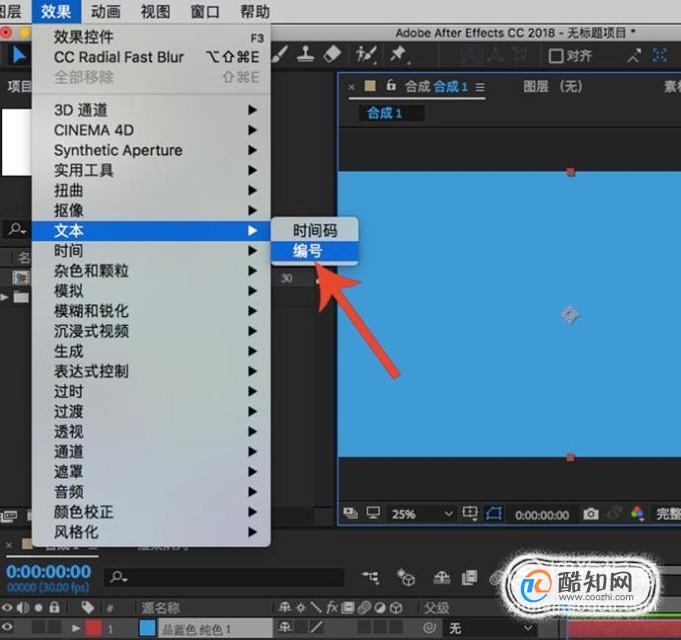Screen dimensions: 681x640
Task: Open the 动画 menu in menu bar
Action: point(106,11)
